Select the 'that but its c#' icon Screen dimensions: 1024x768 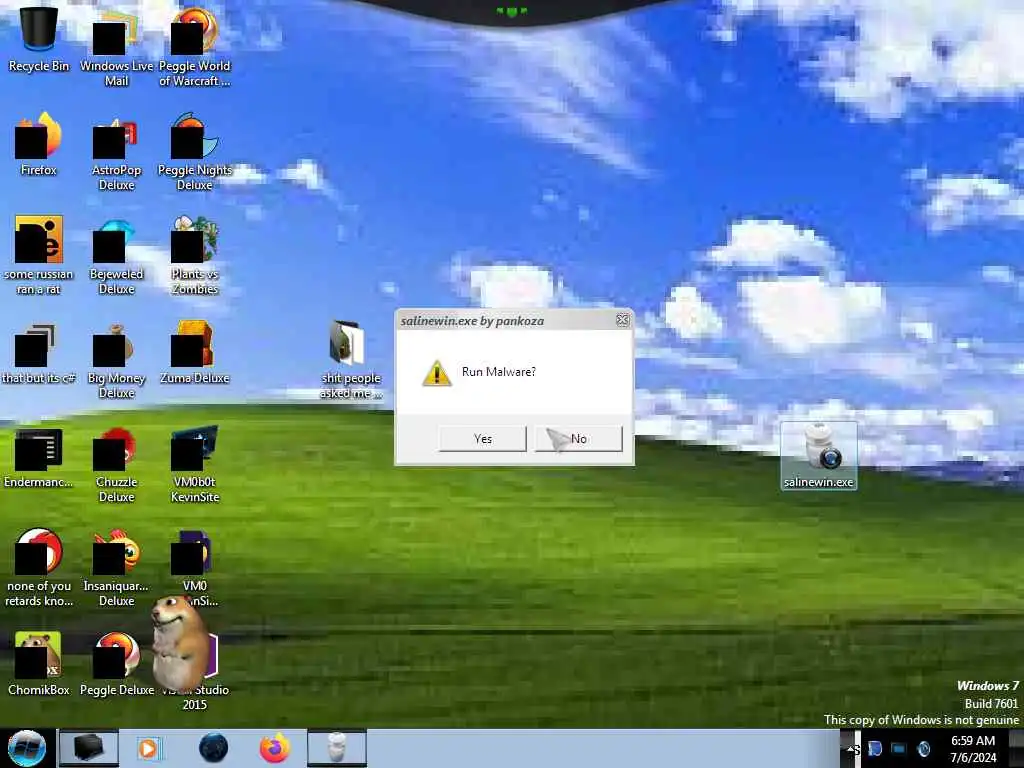tap(39, 354)
